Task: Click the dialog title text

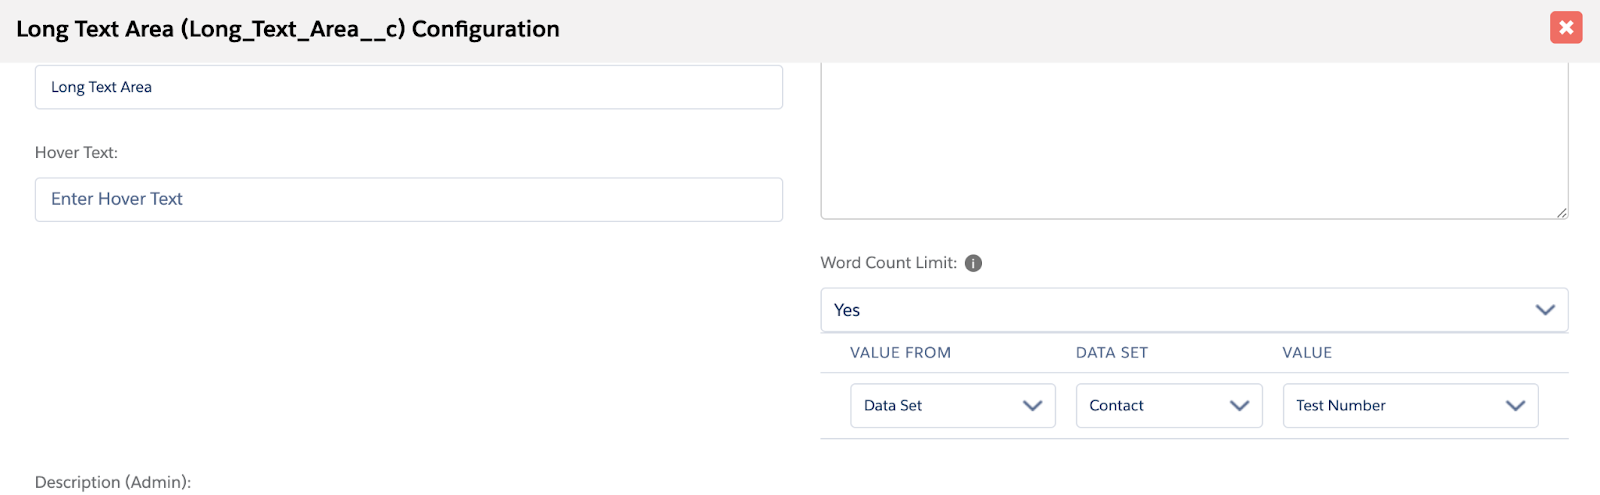Action: 288,29
